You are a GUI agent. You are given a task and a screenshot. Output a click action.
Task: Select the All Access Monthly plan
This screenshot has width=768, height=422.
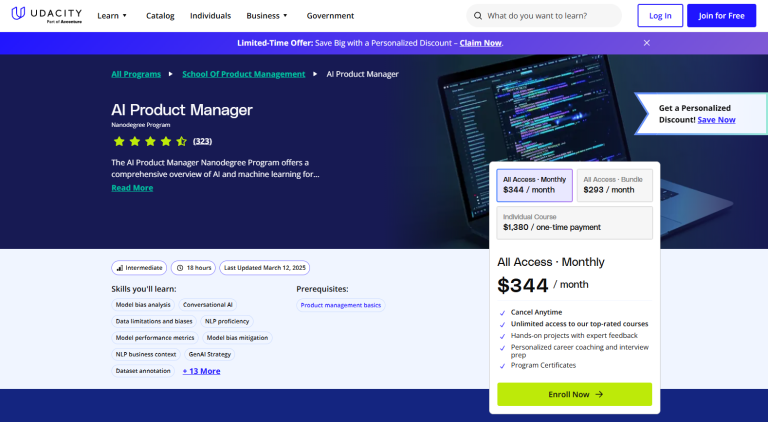click(x=534, y=185)
